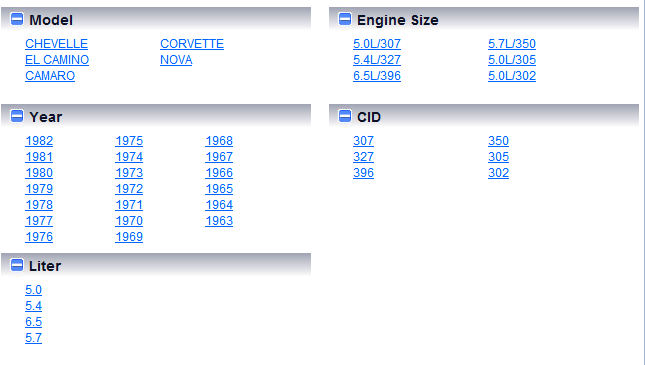This screenshot has height=365, width=645.
Task: Filter by CID 396
Action: [363, 173]
